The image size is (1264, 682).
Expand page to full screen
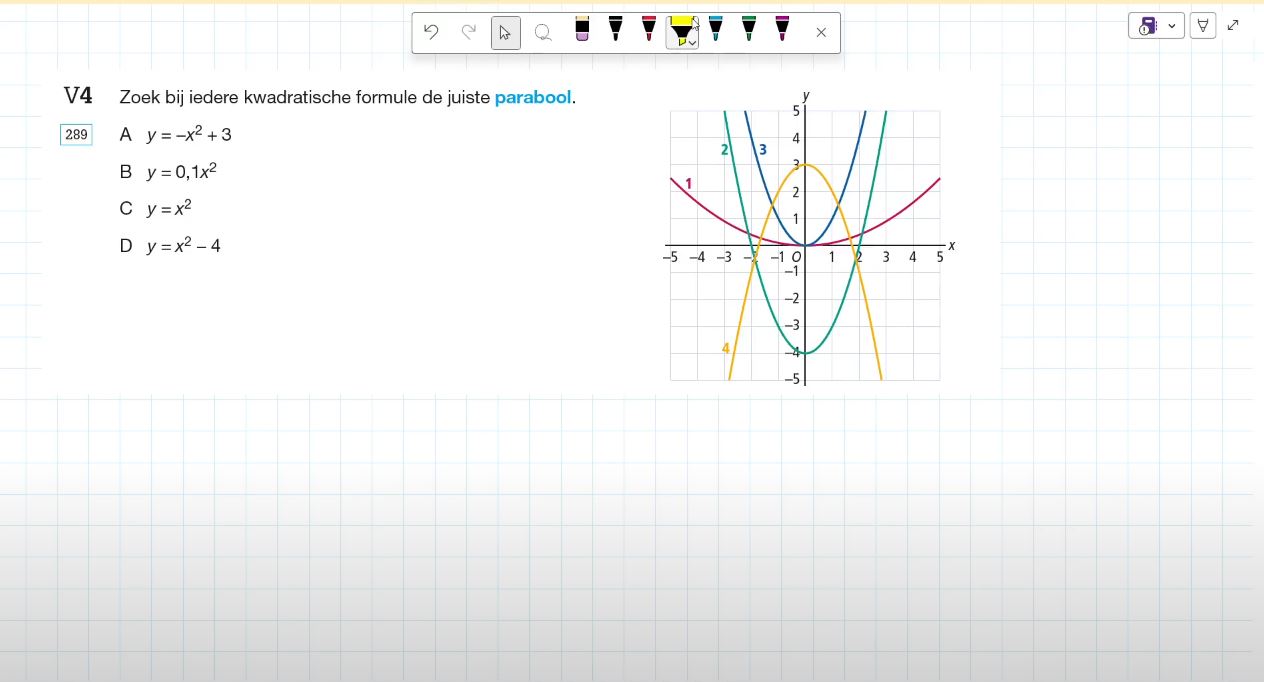pyautogui.click(x=1233, y=26)
